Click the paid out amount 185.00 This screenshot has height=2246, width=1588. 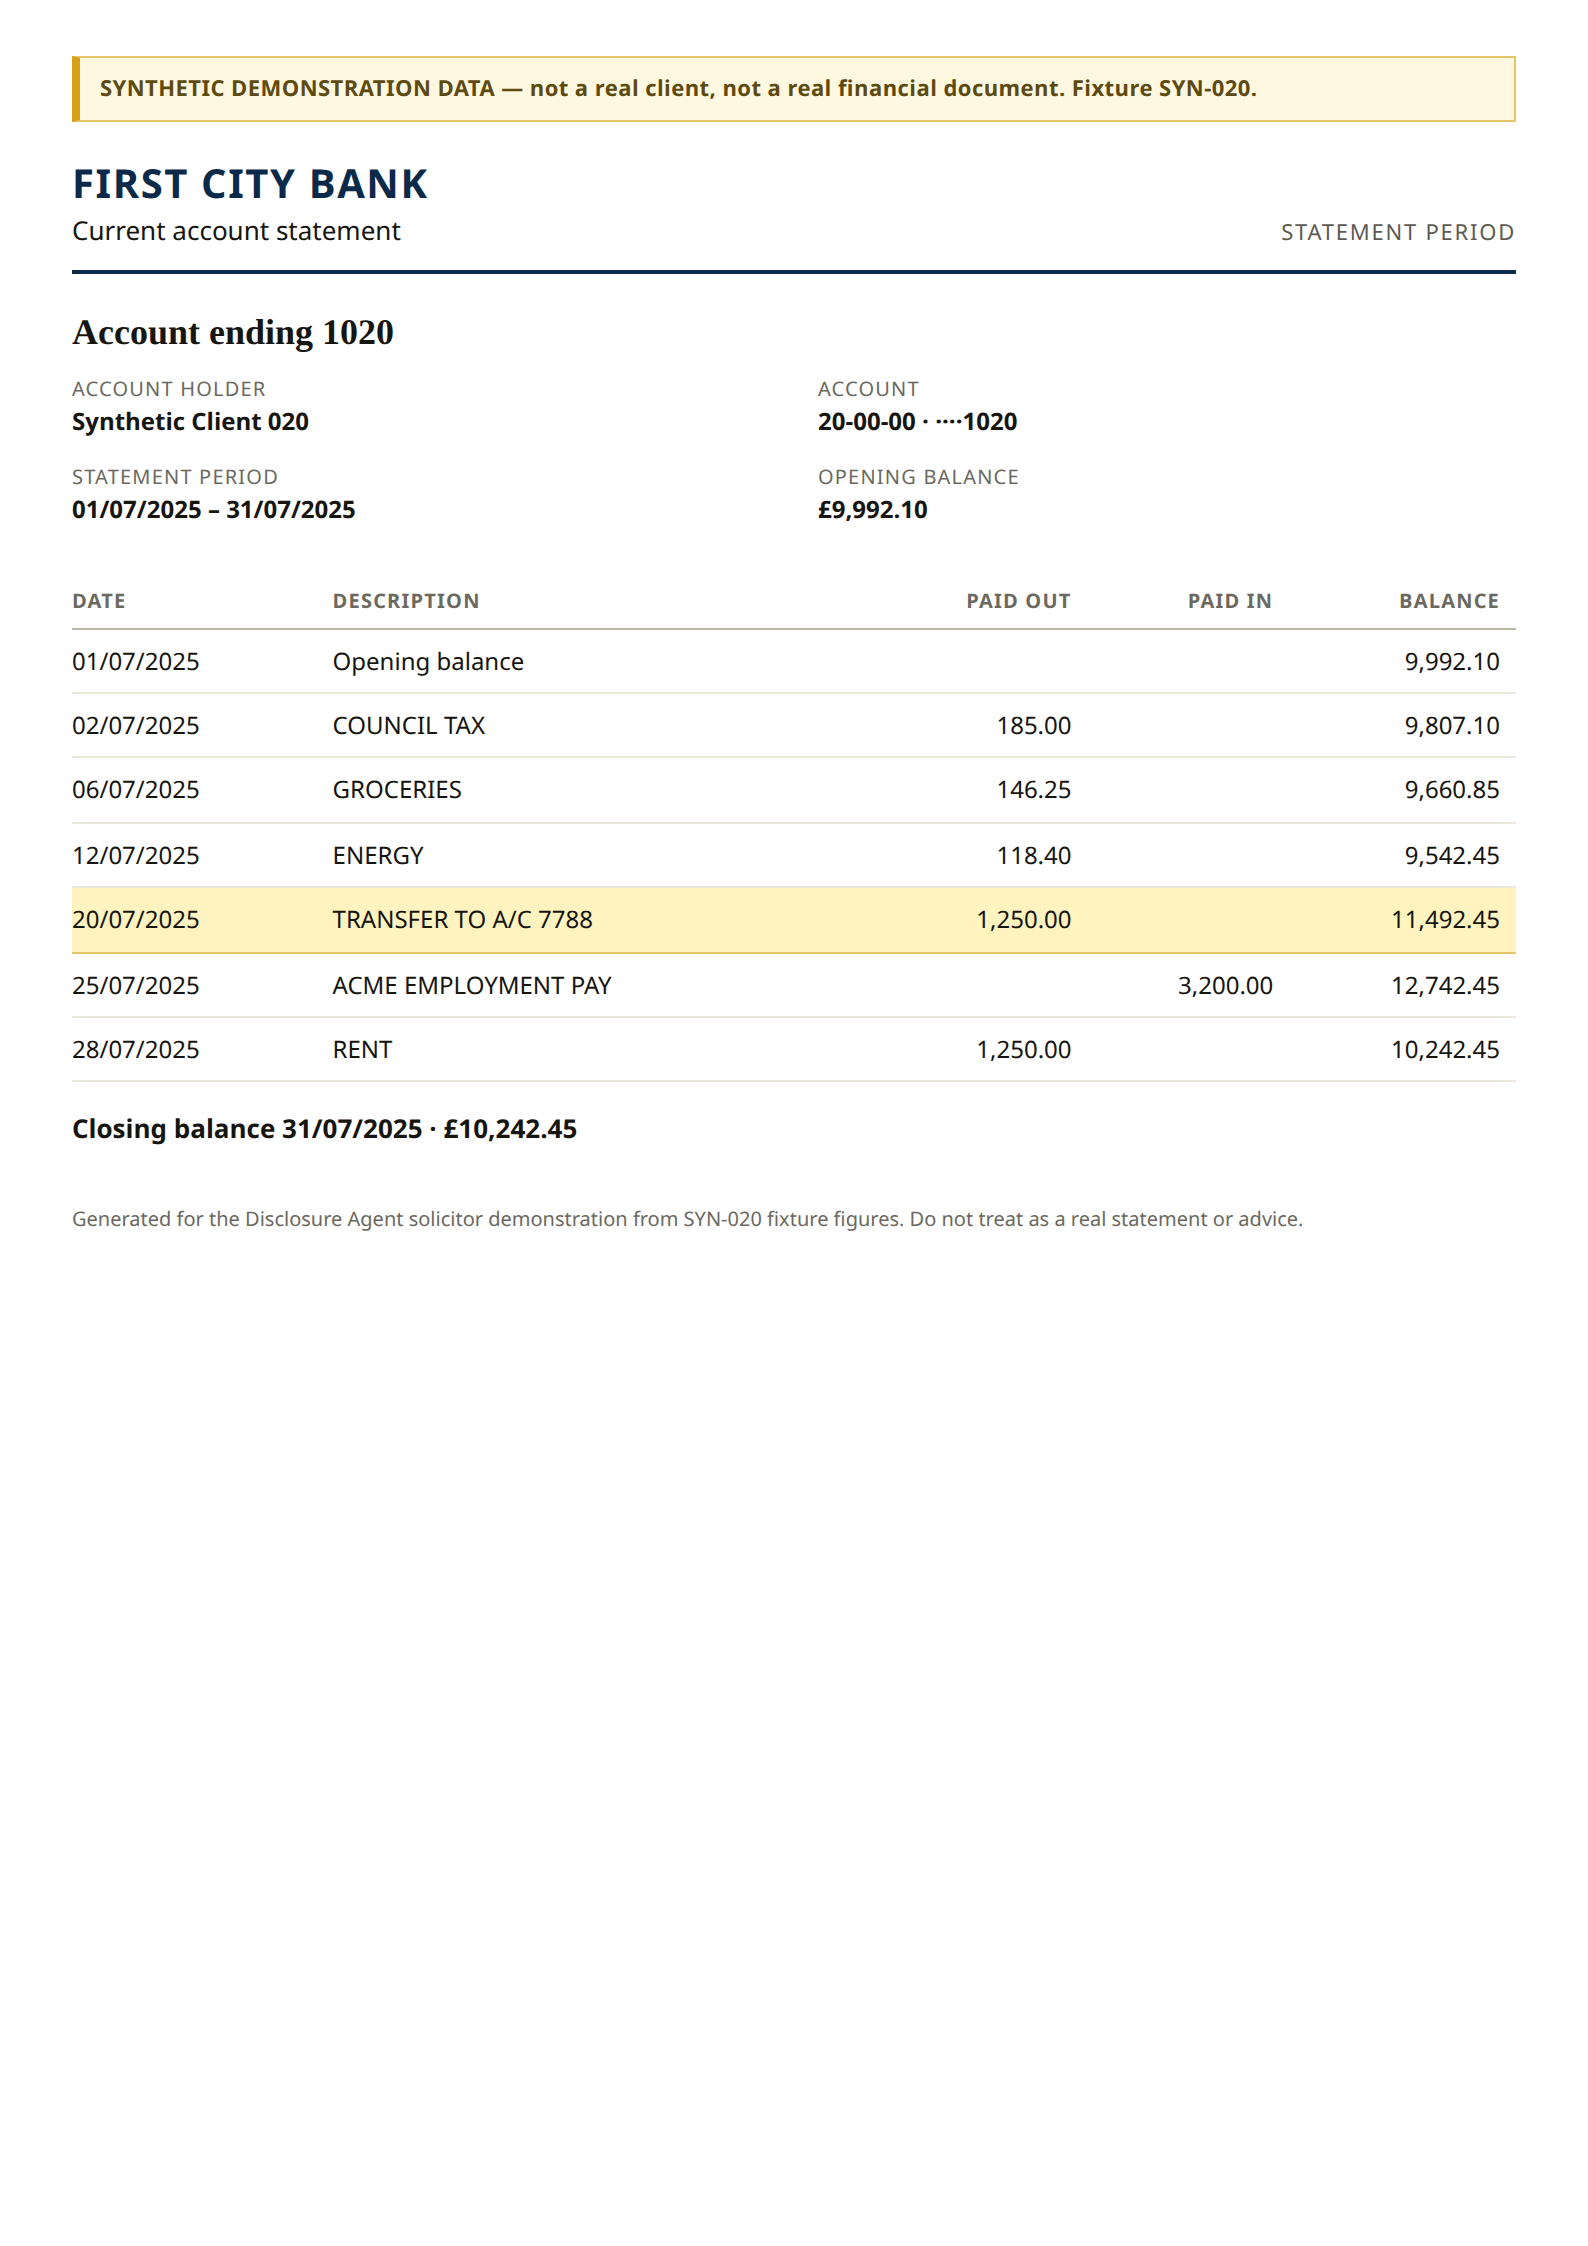[1034, 726]
